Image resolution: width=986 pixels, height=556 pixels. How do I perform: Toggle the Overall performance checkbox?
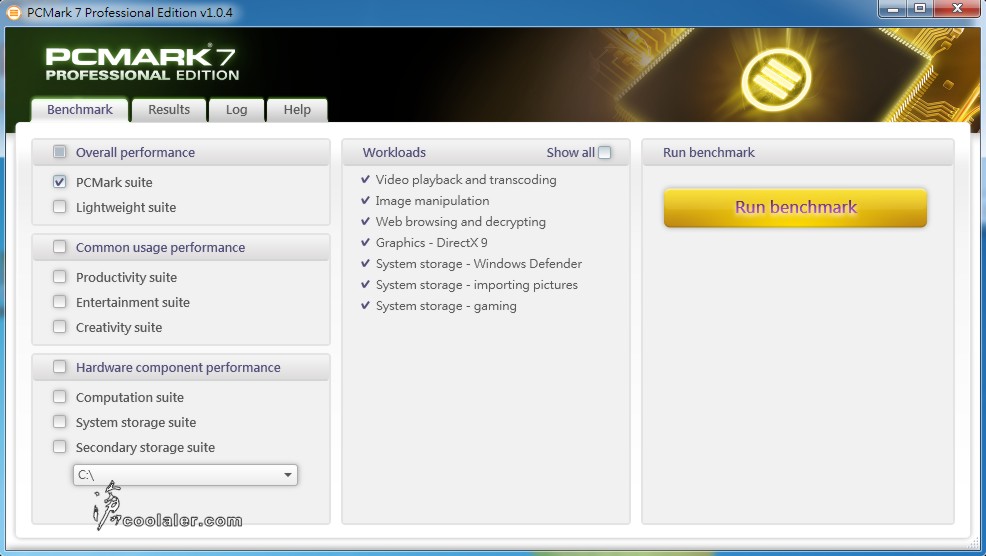click(60, 152)
